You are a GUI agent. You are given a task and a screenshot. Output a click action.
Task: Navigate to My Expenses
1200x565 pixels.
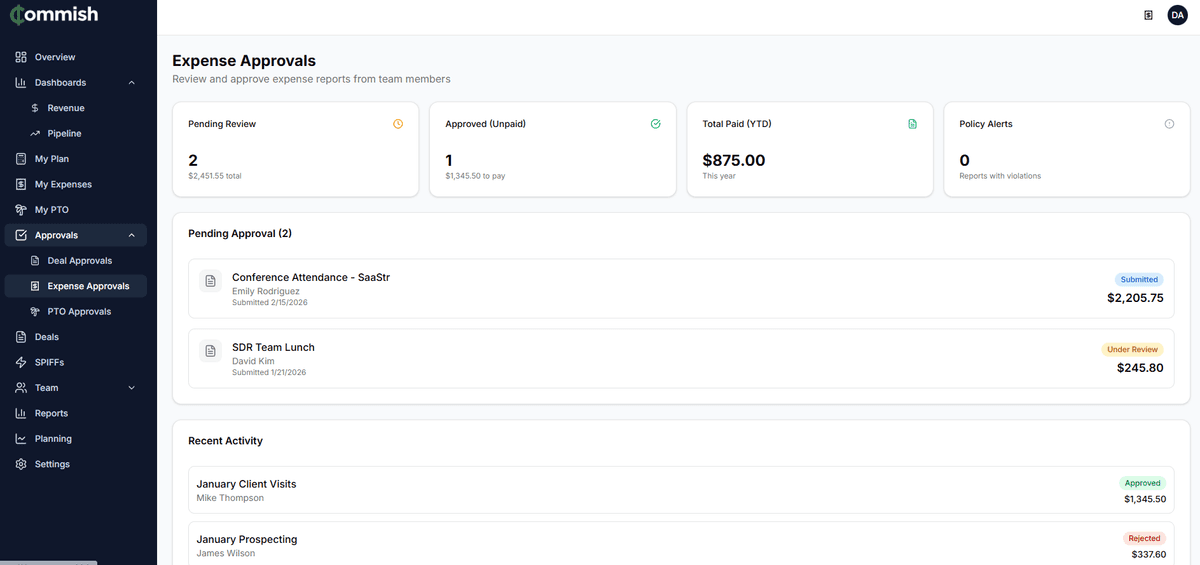tap(76, 184)
